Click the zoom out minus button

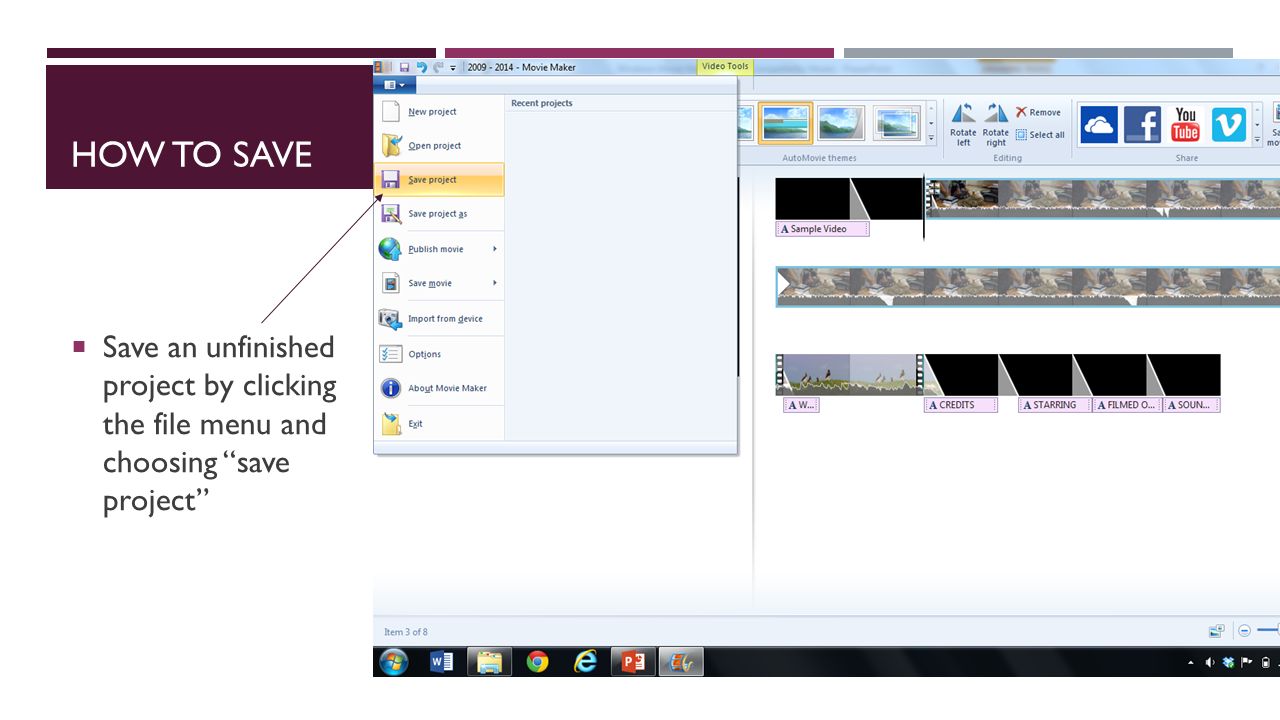1244,631
